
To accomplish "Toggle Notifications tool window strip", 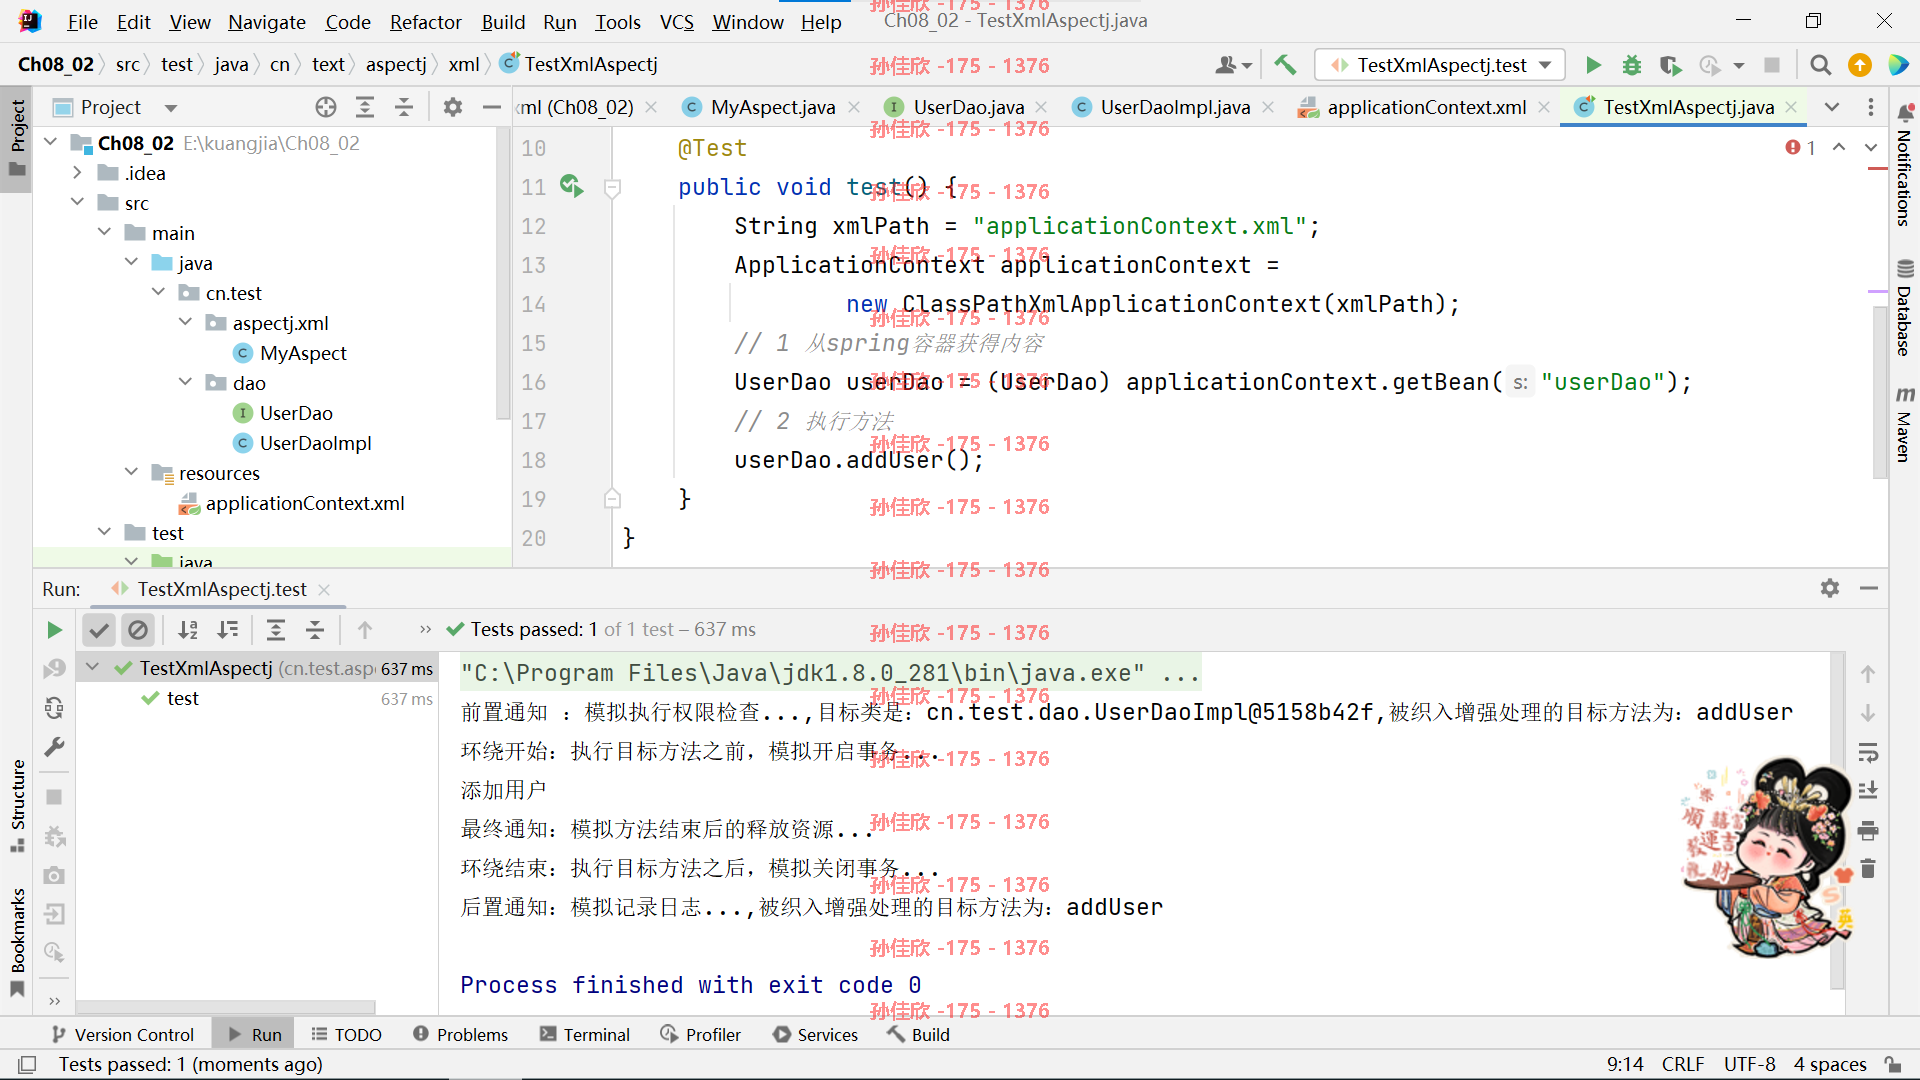I will coord(1905,165).
